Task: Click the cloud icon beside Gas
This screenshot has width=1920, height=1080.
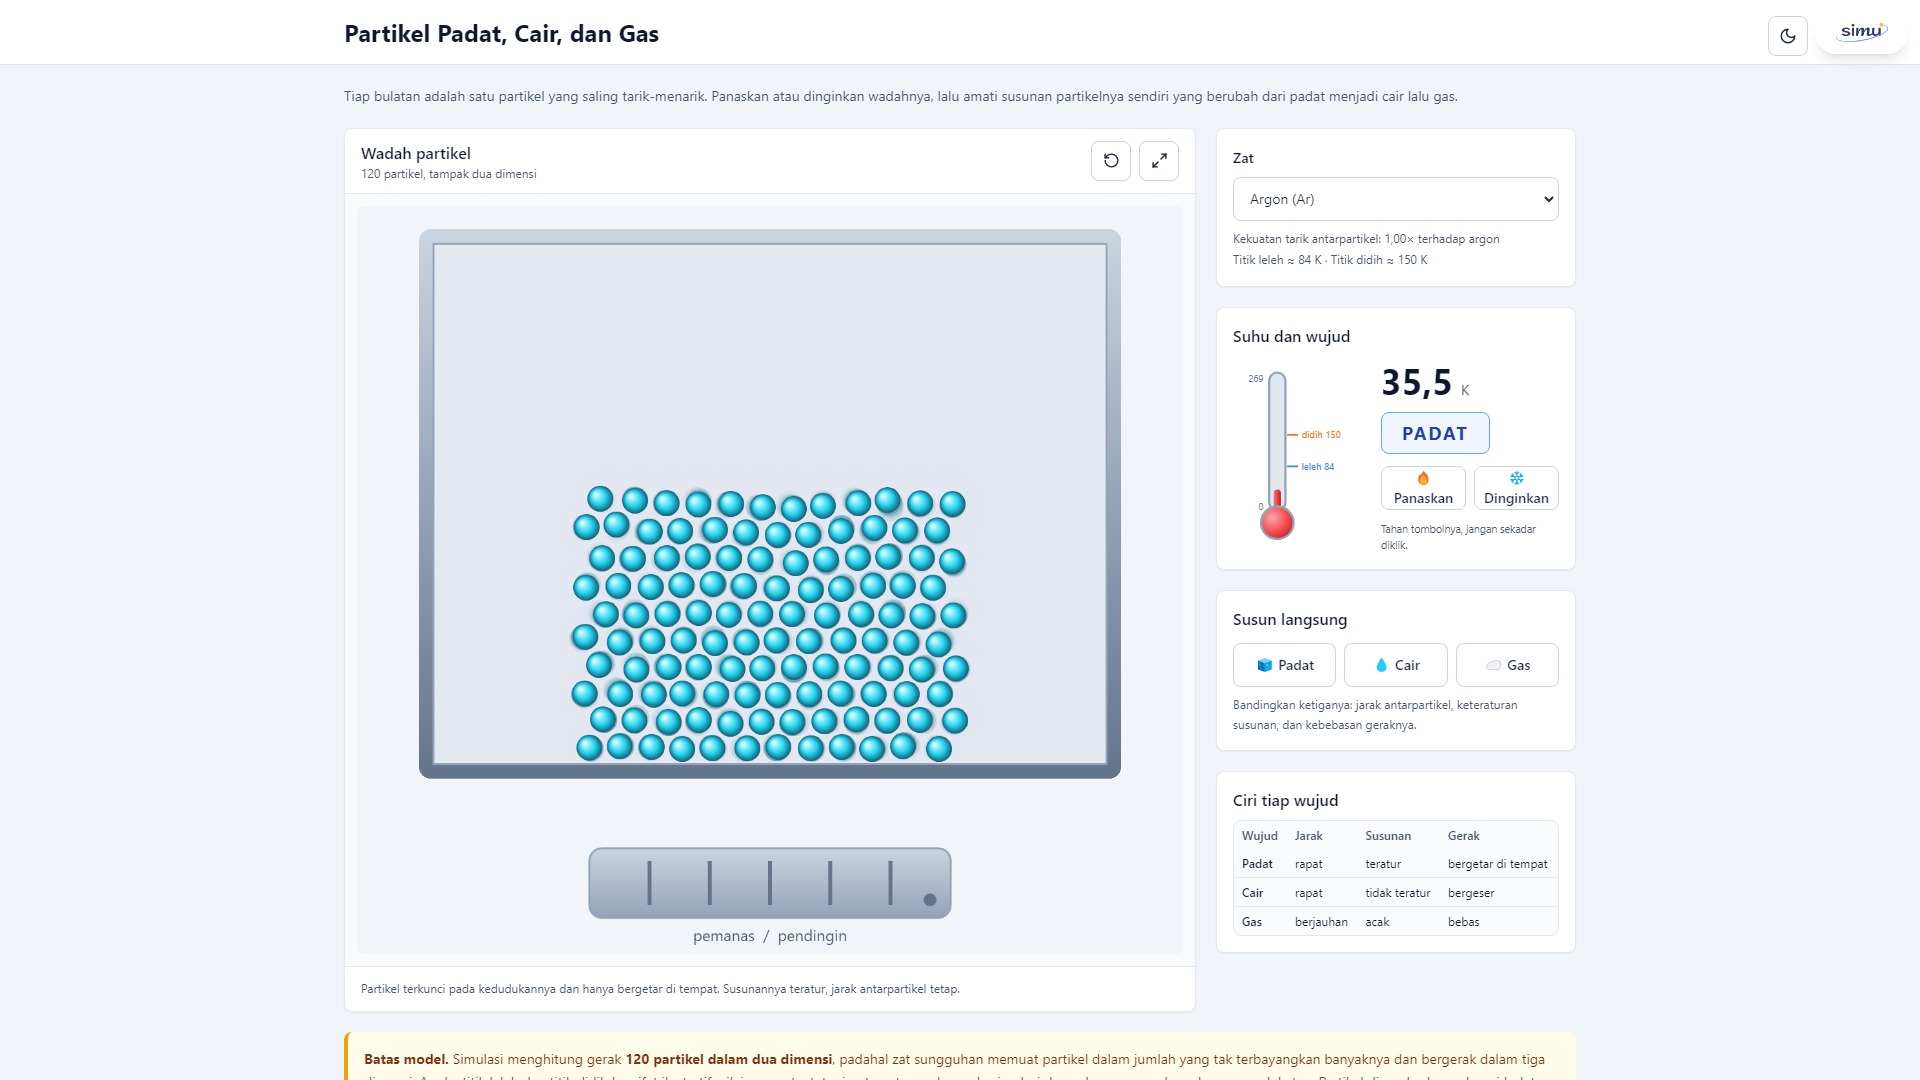Action: point(1493,665)
